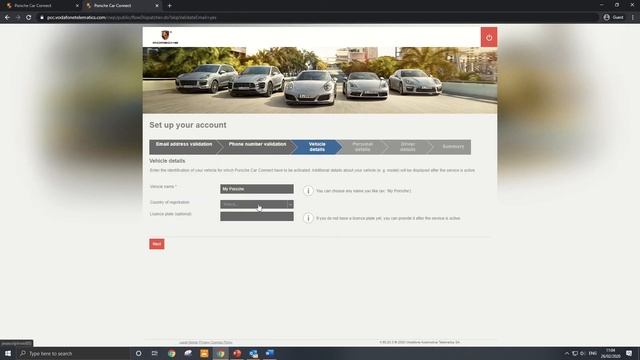Open first Chrome icon in taskbar
Screen dimensions: 640x360
tap(171, 353)
